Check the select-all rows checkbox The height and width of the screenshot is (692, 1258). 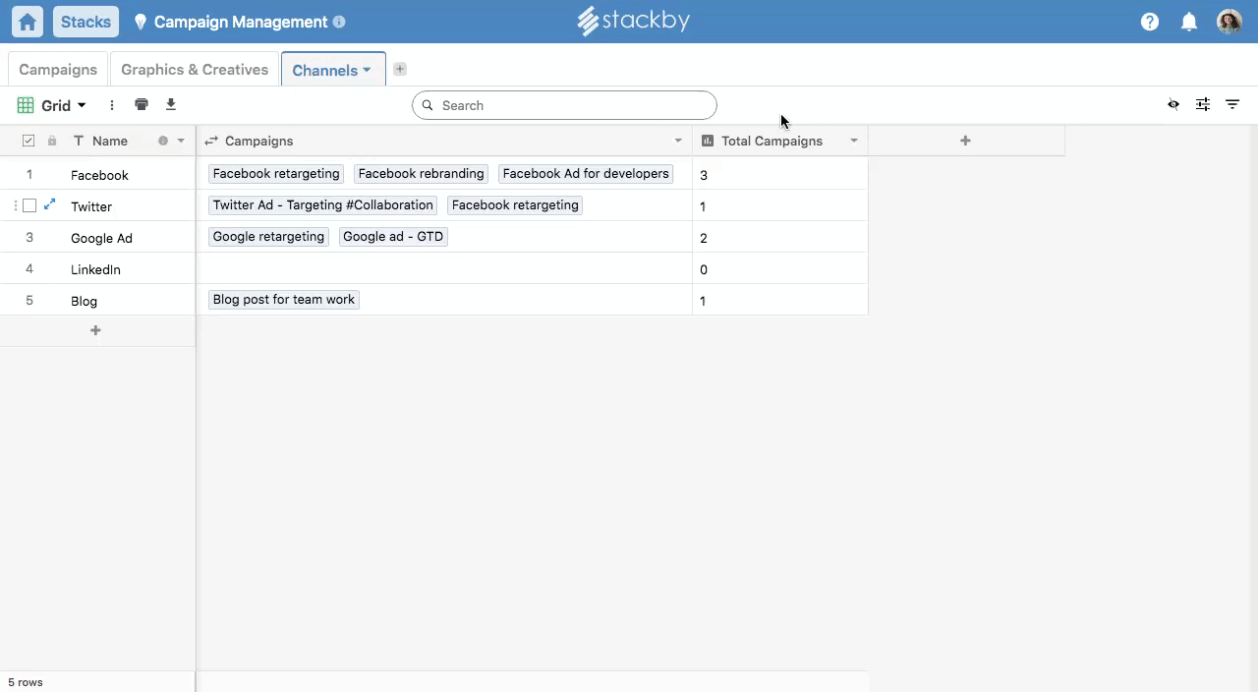pyautogui.click(x=28, y=141)
